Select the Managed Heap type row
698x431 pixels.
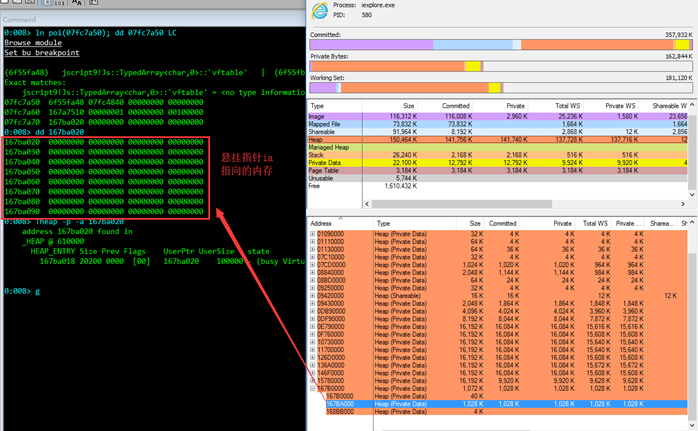[498, 147]
